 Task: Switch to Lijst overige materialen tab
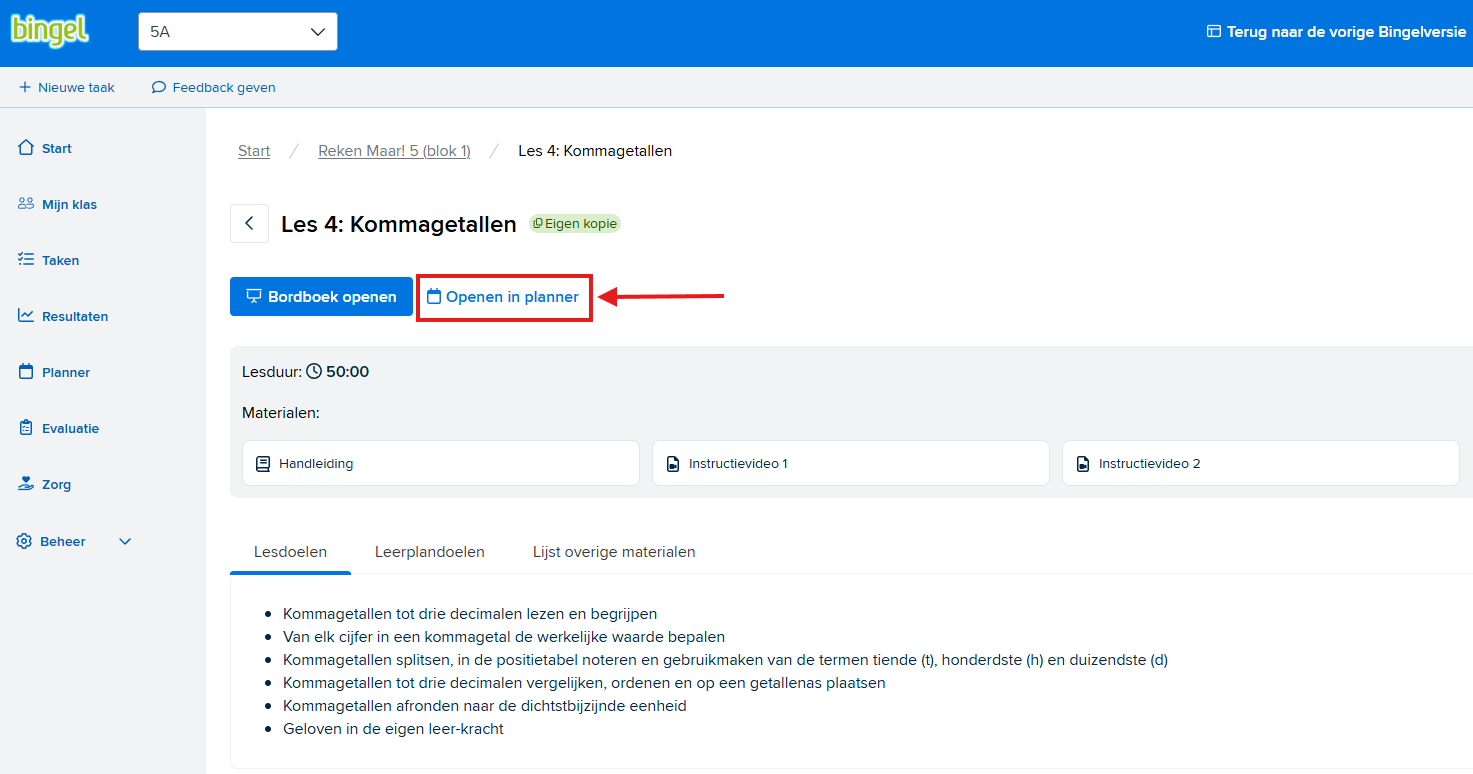[x=614, y=552]
